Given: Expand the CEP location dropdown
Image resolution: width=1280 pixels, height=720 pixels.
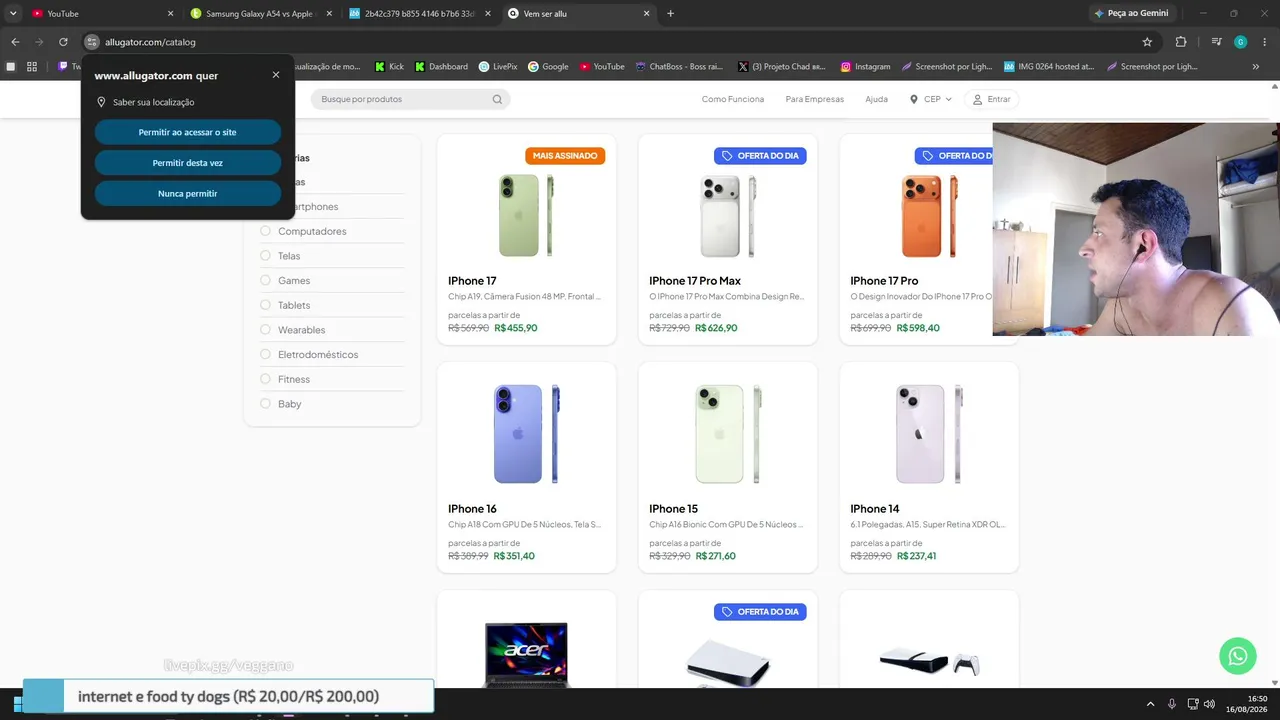Looking at the screenshot, I should pos(931,99).
